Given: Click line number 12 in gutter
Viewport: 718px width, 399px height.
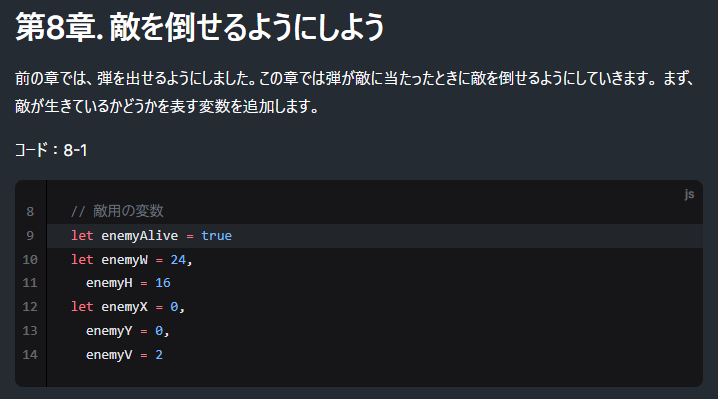Looking at the screenshot, I should point(30,306).
